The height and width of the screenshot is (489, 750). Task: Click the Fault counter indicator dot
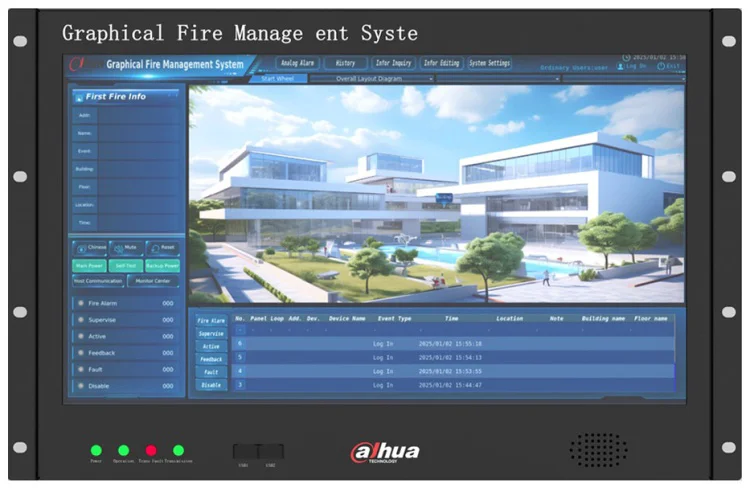click(81, 369)
